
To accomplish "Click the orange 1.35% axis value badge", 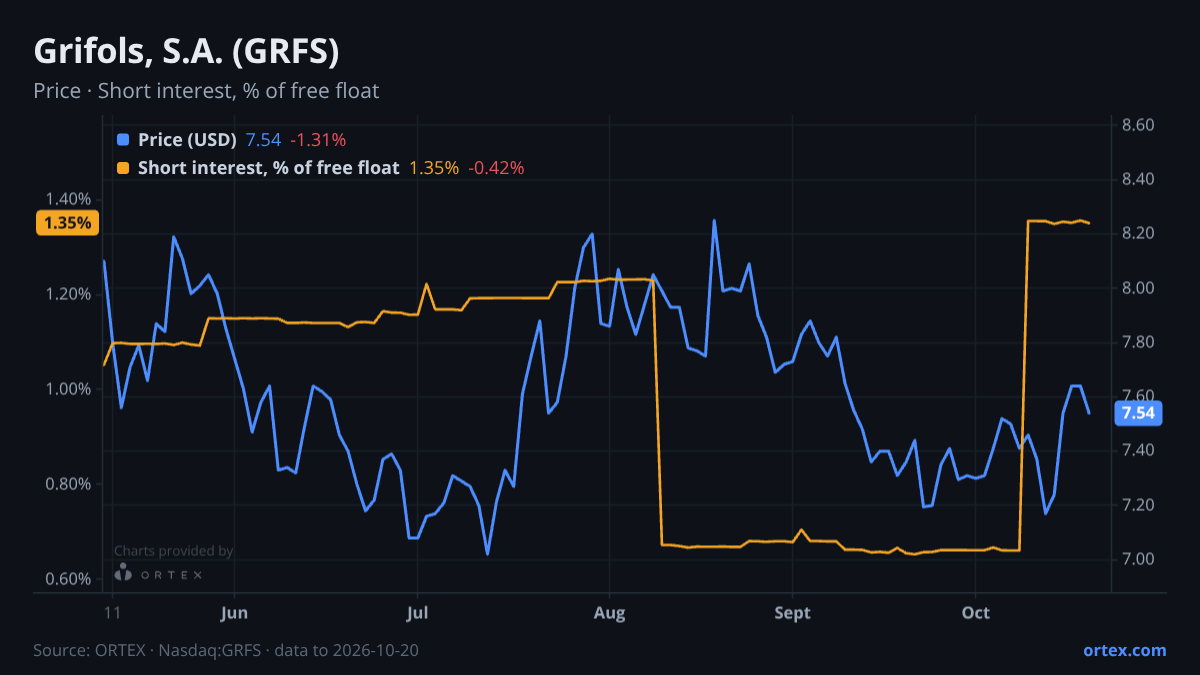I will pyautogui.click(x=68, y=223).
